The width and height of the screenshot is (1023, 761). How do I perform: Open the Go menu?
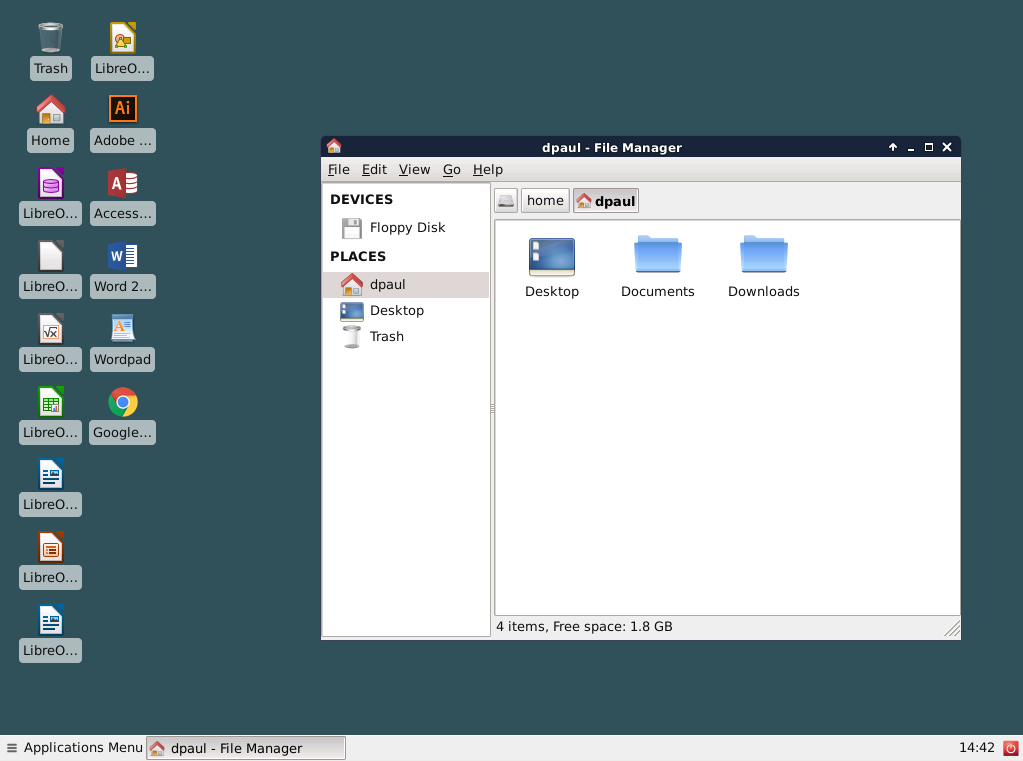coord(451,169)
